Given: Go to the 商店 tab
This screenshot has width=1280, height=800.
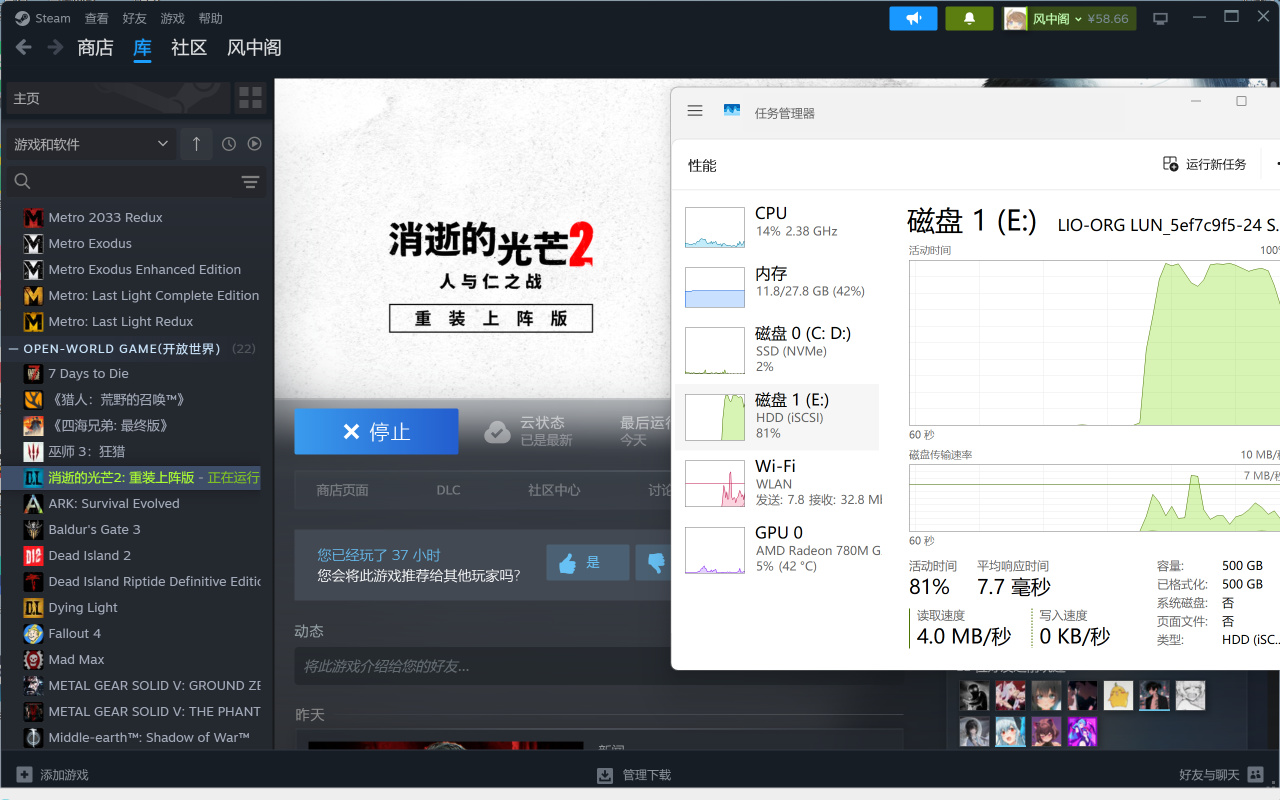Looking at the screenshot, I should coord(95,47).
